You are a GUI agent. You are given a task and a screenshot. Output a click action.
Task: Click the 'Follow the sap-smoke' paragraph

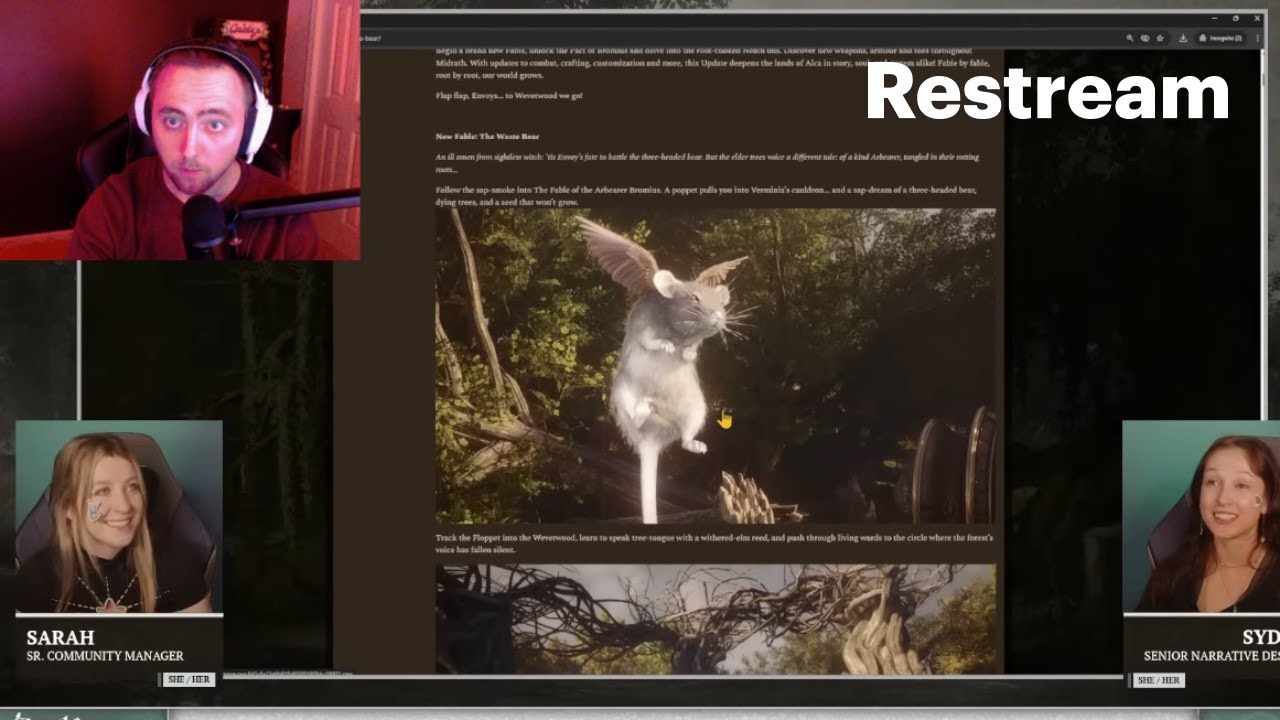706,195
